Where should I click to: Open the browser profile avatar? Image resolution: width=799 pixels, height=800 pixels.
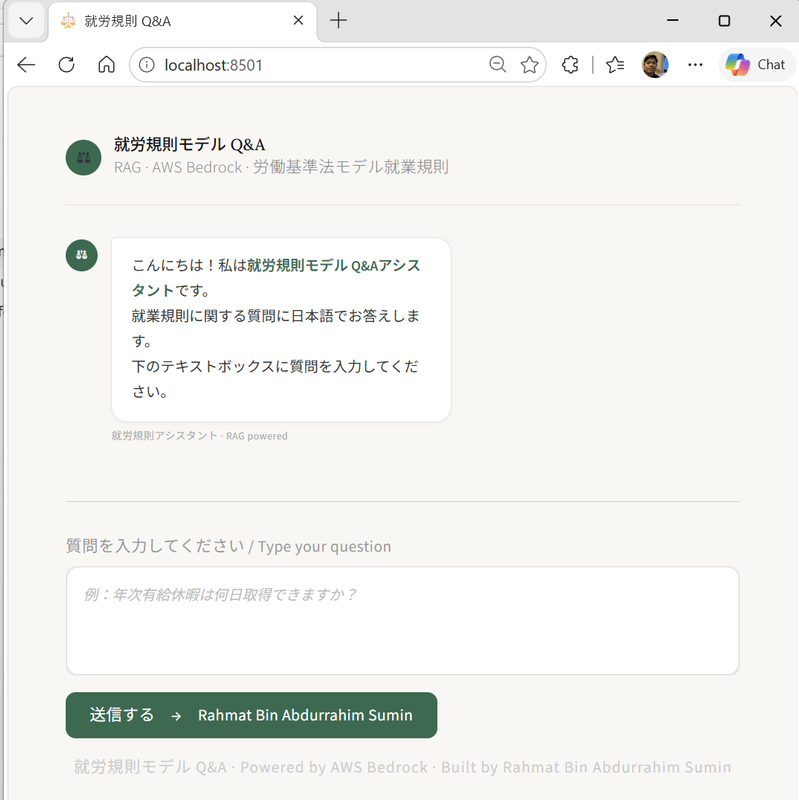click(655, 65)
